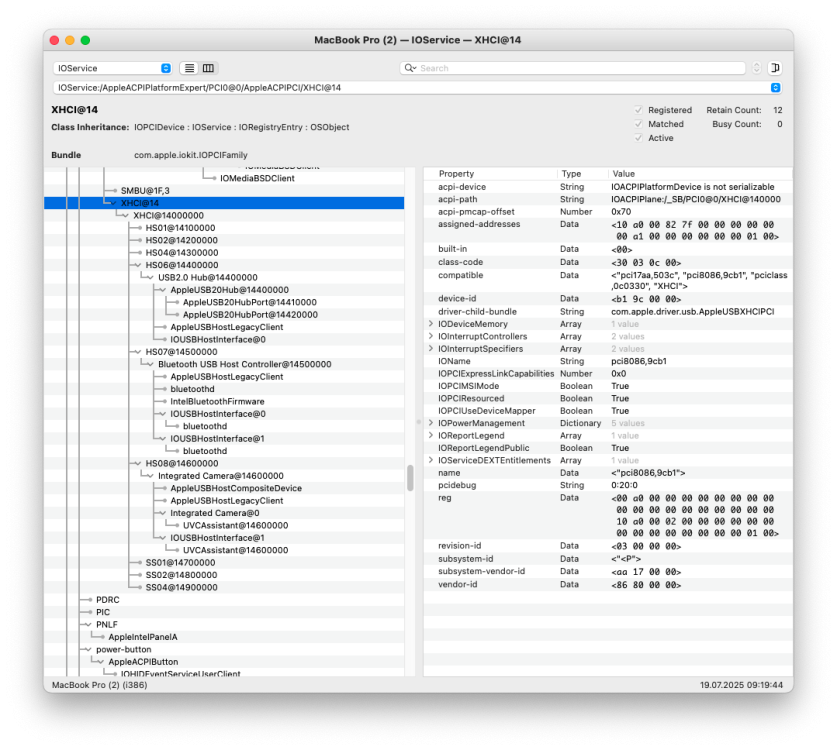Select the driver-child-bundle property row

coord(608,311)
